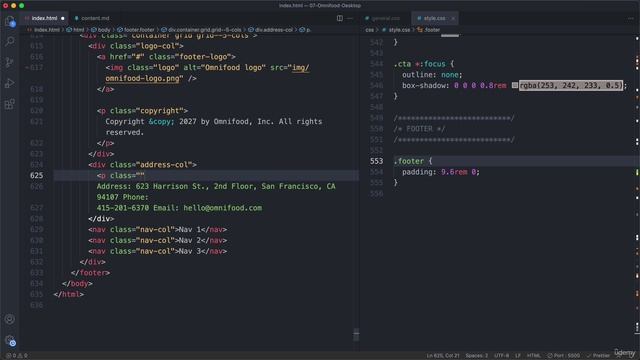Viewport: 640px width, 360px height.
Task: Click Ln 625, Col 21 status item
Action: 443,356
